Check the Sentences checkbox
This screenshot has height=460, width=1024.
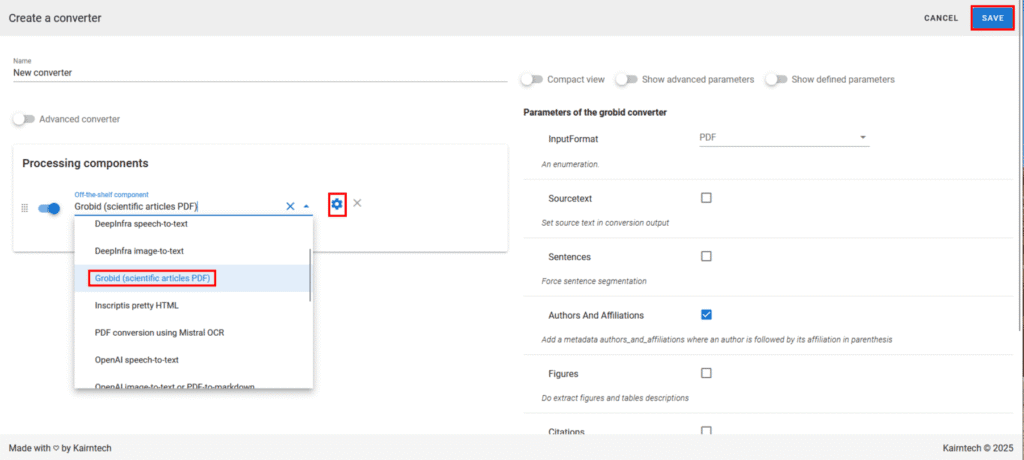click(x=706, y=256)
